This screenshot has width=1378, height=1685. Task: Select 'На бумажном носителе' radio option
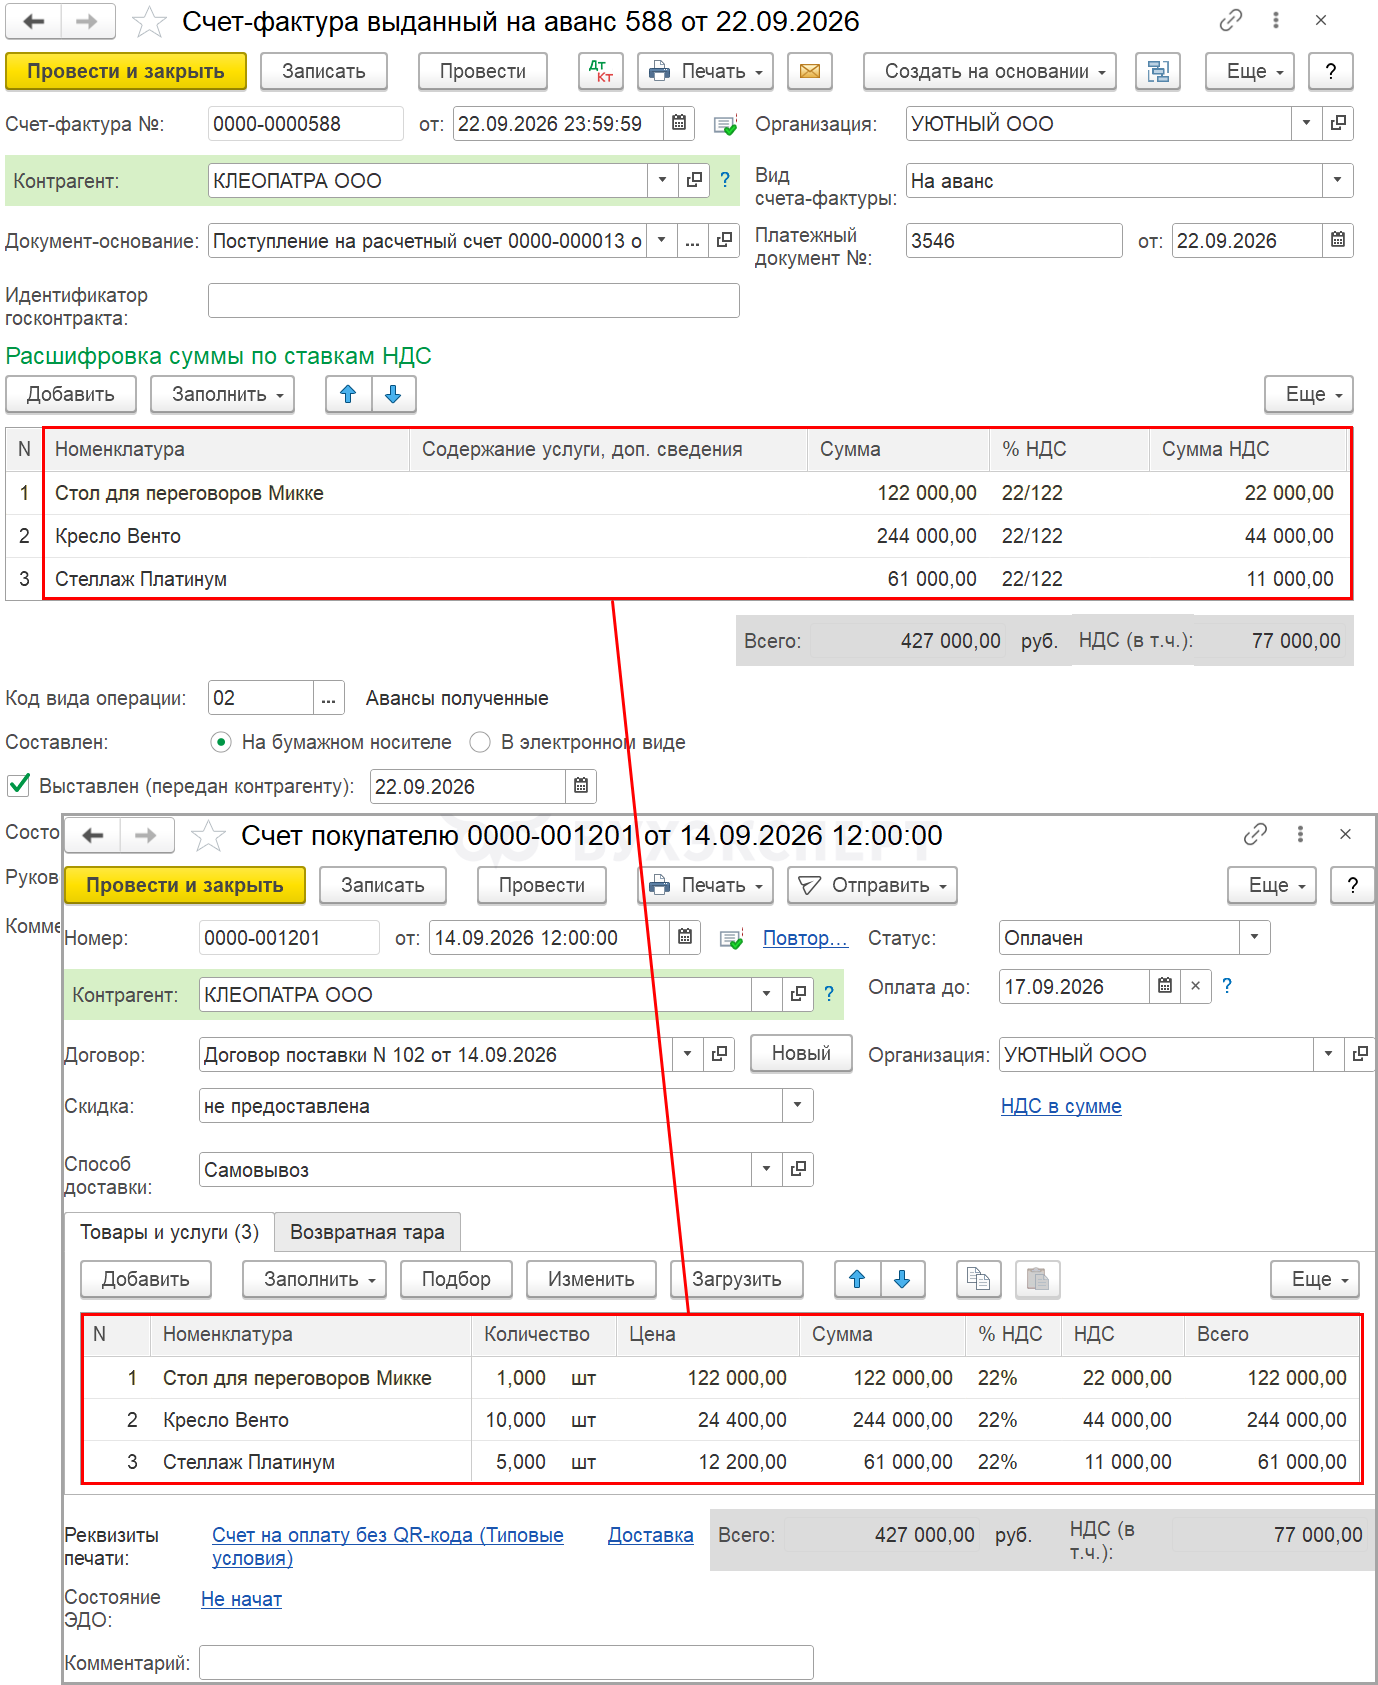pyautogui.click(x=221, y=742)
